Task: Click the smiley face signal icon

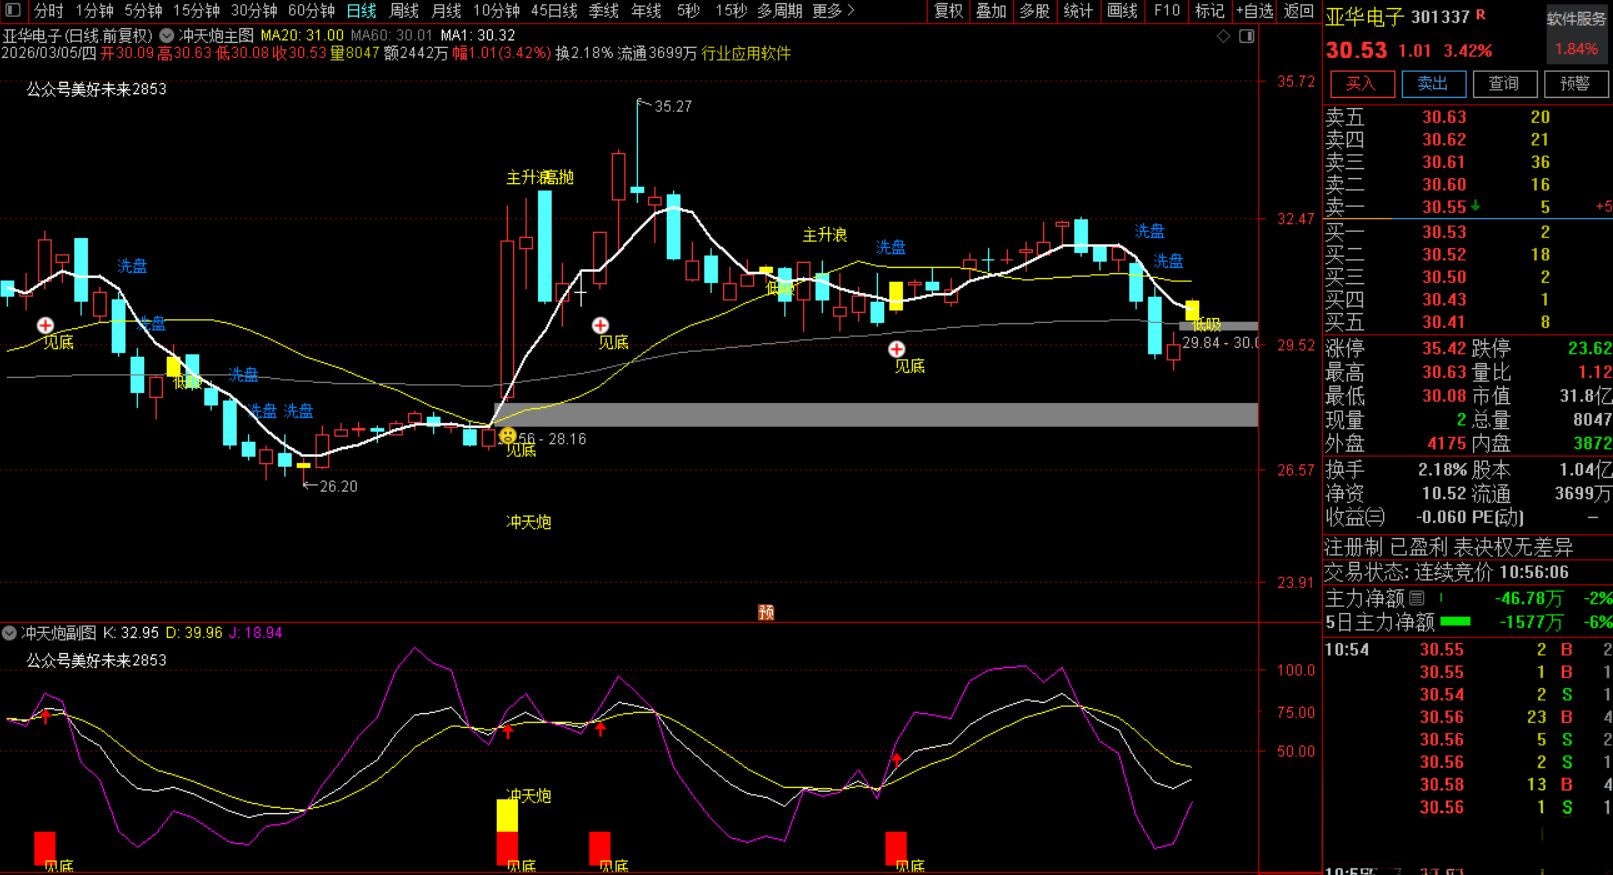Action: point(508,436)
